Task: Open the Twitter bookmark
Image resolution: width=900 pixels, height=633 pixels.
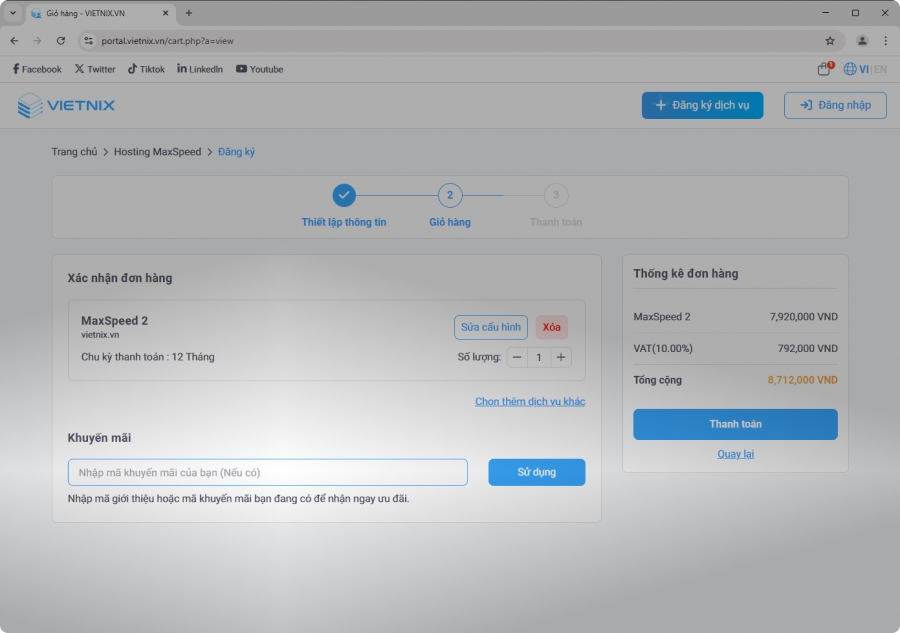Action: pyautogui.click(x=95, y=69)
